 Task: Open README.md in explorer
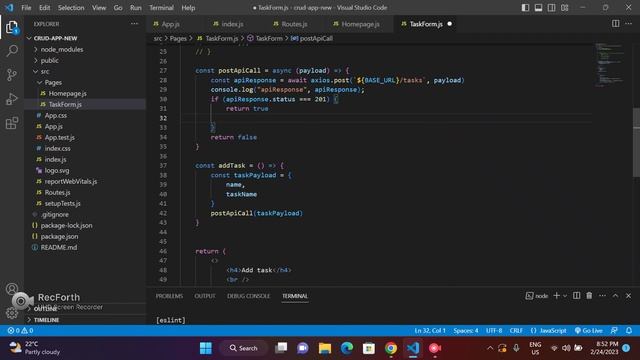coord(85,247)
